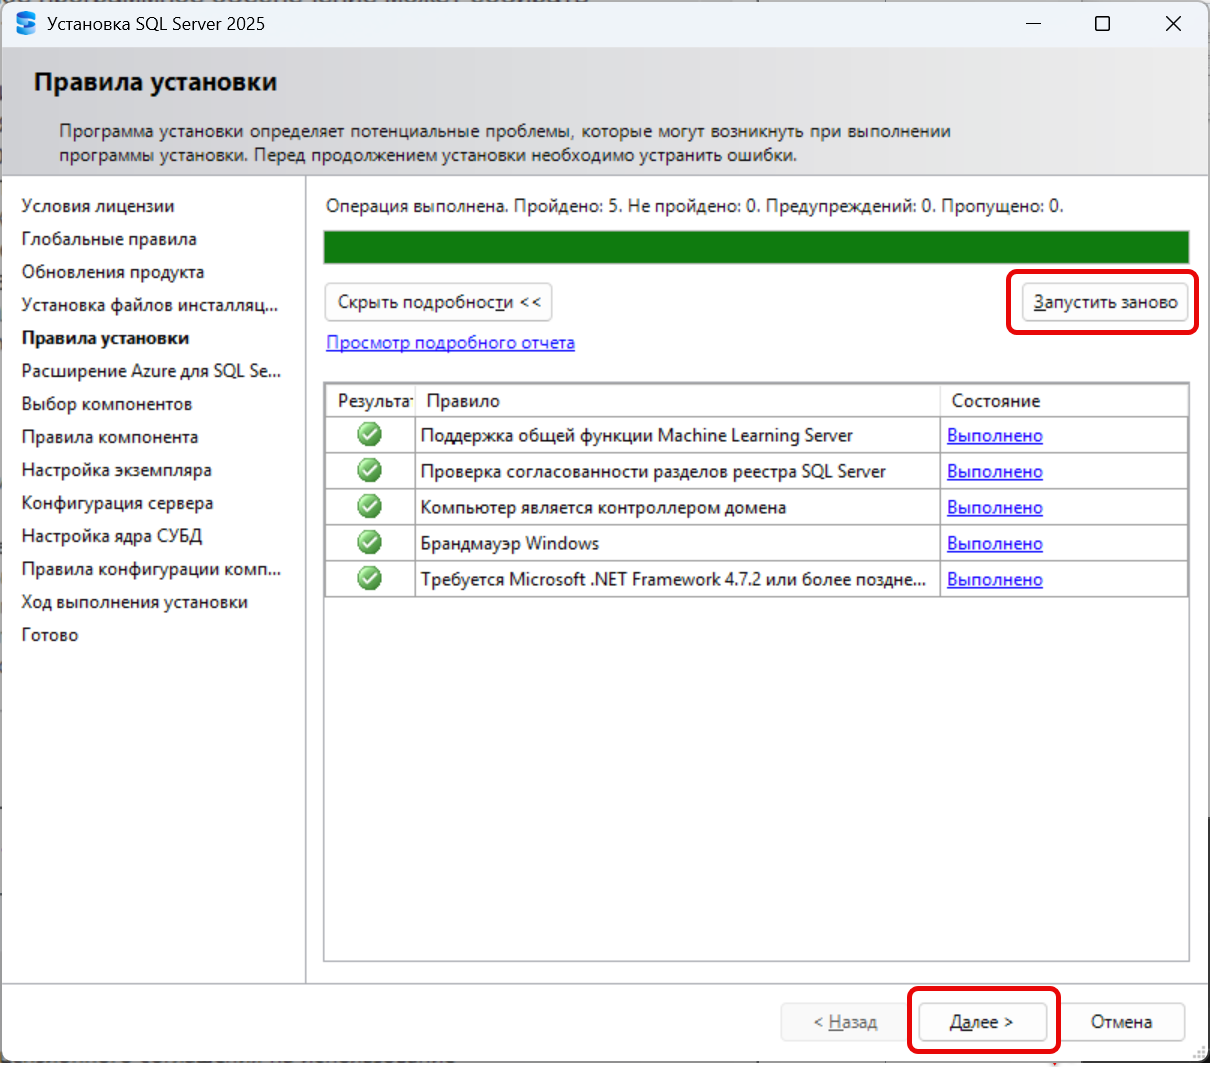Click the SQL Server installer title bar icon
The image size is (1210, 1067).
pos(25,23)
